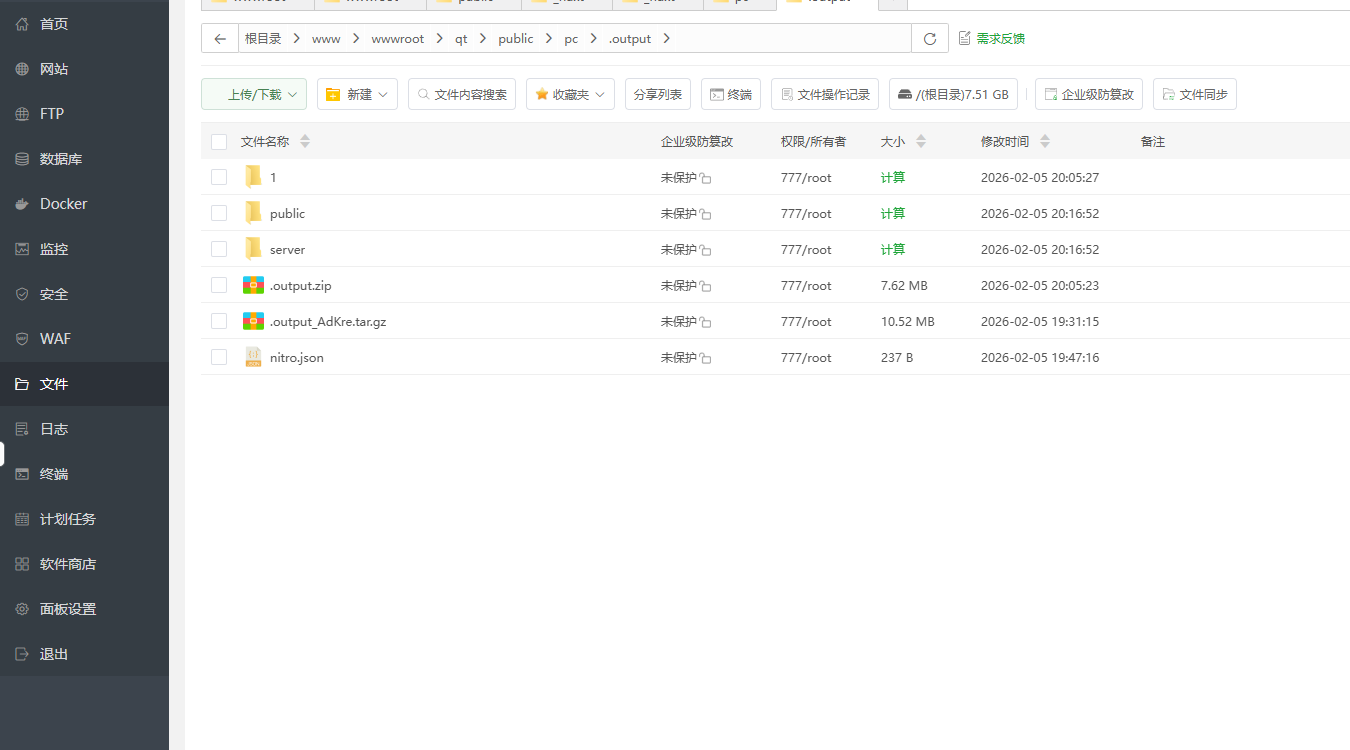Select the checkbox for folder 1

[219, 177]
